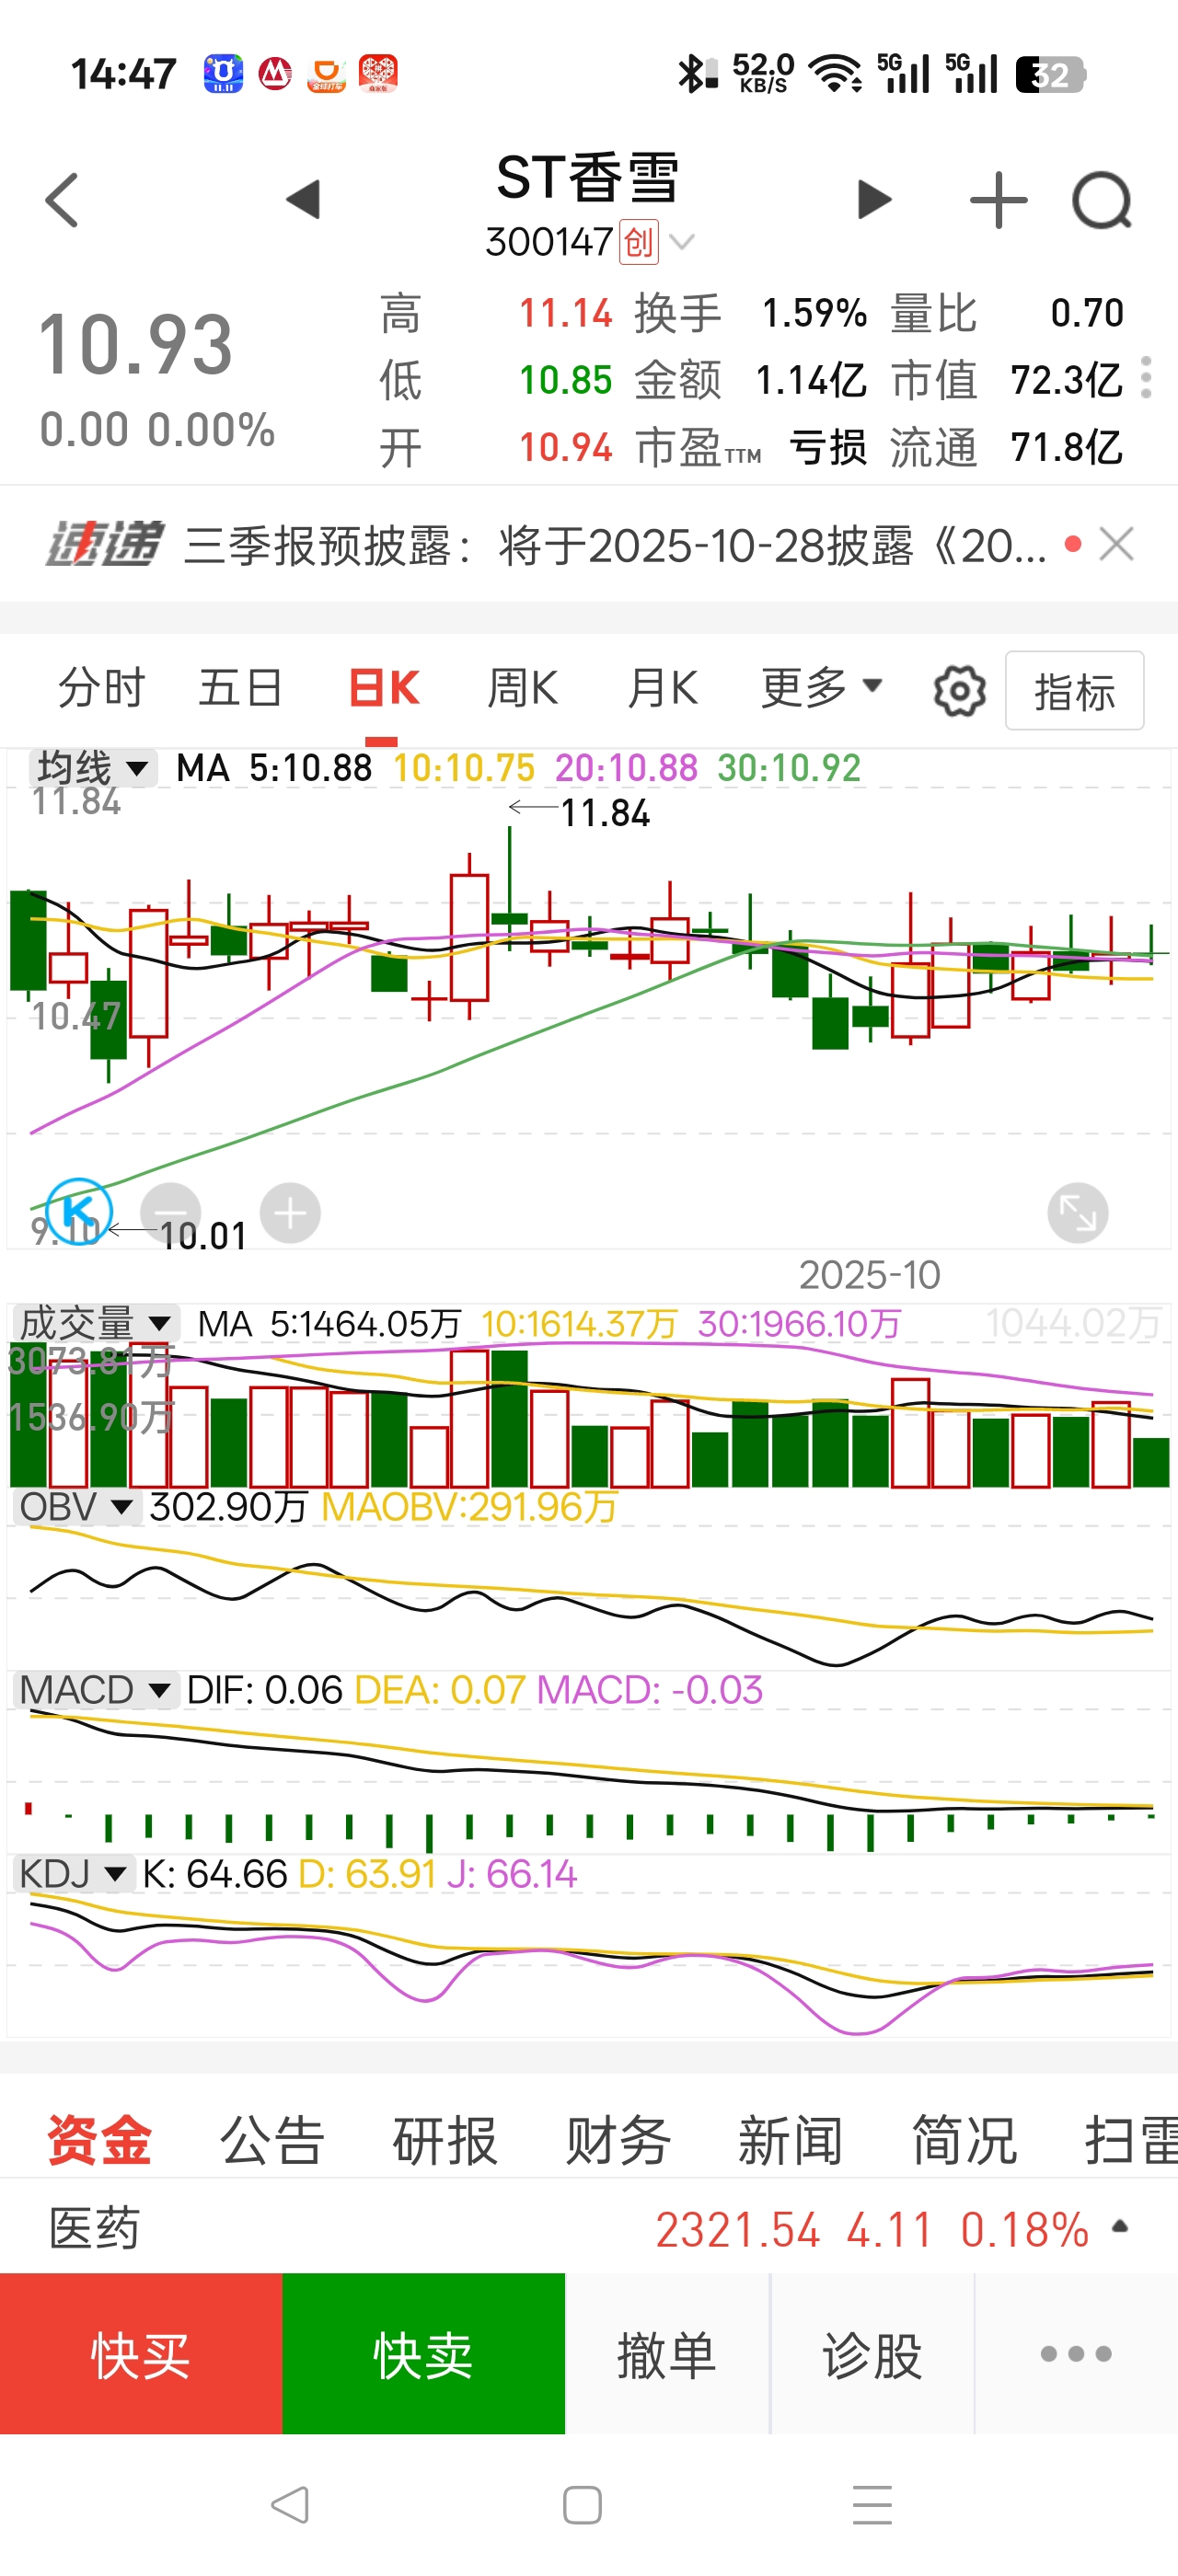Tap K: 64.66 KDJ reading
This screenshot has width=1178, height=2576.
point(214,1873)
